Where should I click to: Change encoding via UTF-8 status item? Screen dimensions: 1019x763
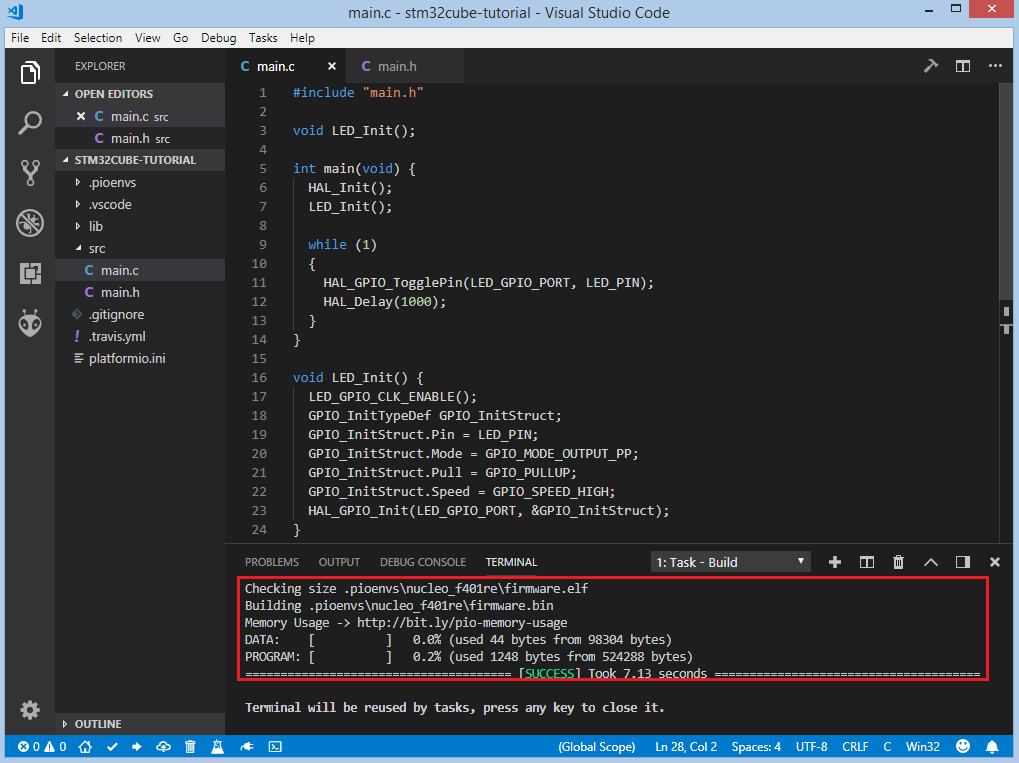pyautogui.click(x=811, y=747)
